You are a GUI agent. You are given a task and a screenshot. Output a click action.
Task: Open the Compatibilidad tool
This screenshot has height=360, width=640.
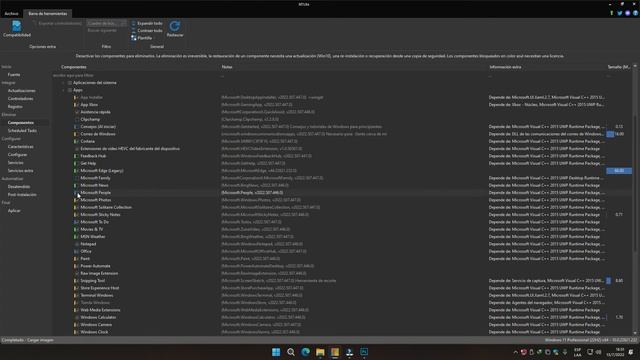pyautogui.click(x=17, y=29)
